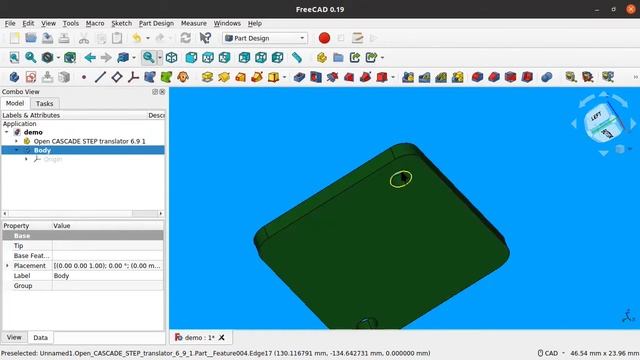Create a group blue folder icon
Viewport: 640px width, 360px height.
[x=338, y=58]
